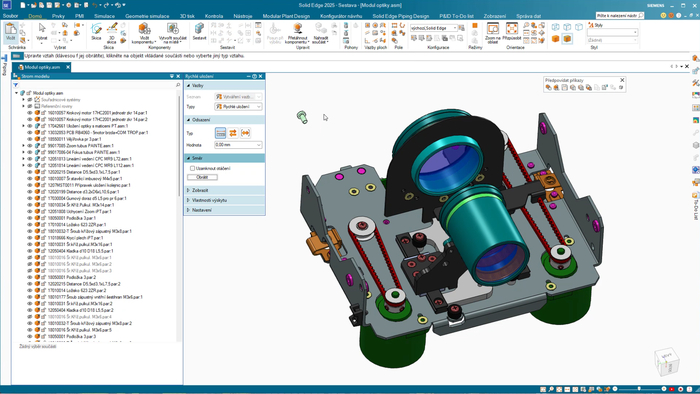Click the shaded with edges view style icon
Image resolution: width=700 pixels, height=394 pixels.
click(567, 39)
